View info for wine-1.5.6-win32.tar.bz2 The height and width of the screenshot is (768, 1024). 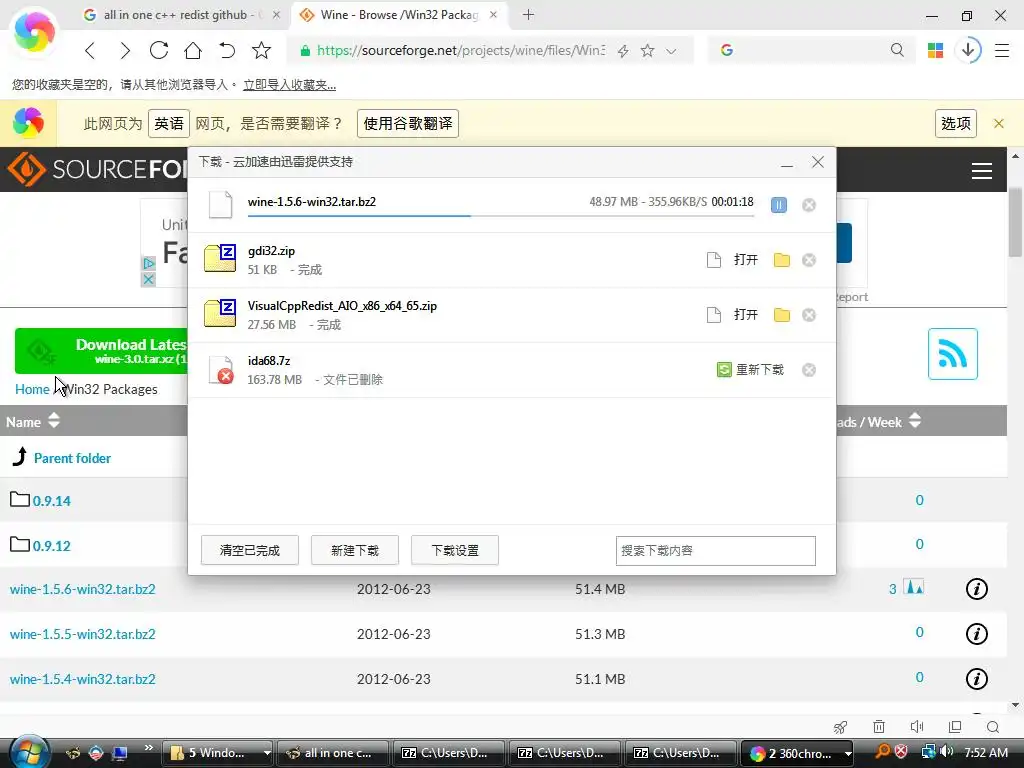pos(976,589)
